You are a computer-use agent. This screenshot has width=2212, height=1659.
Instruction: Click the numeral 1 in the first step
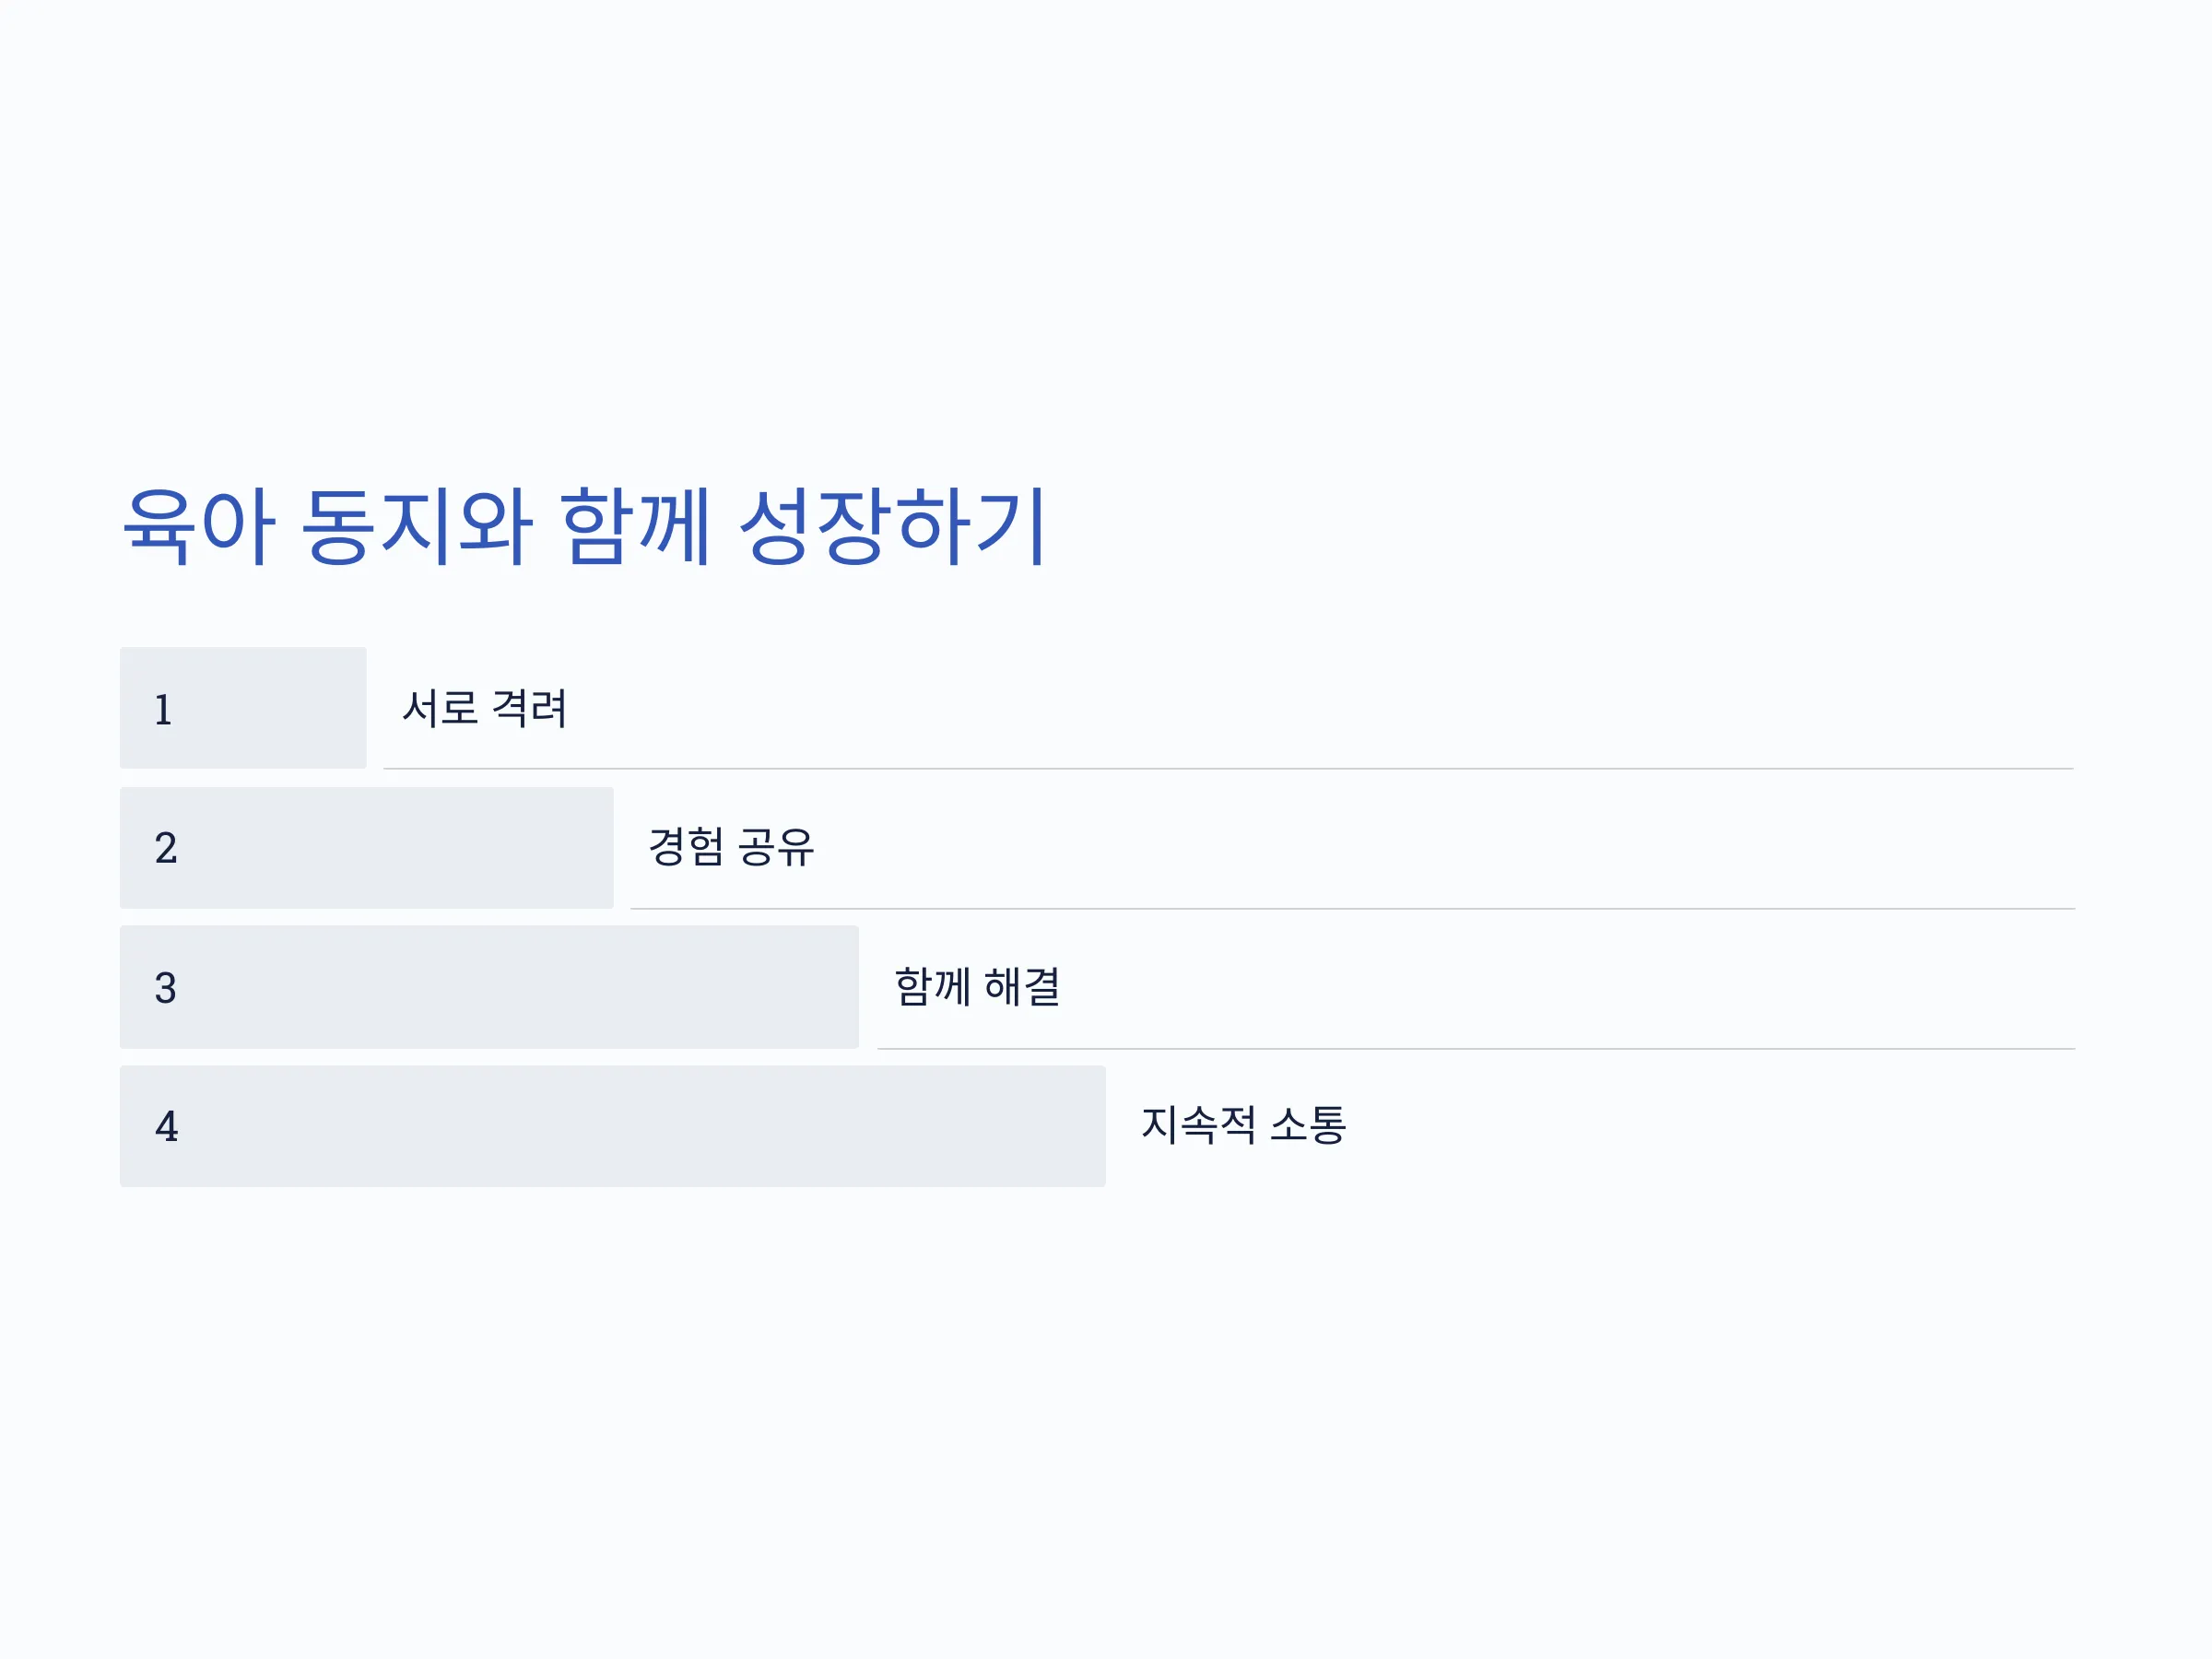(x=163, y=709)
